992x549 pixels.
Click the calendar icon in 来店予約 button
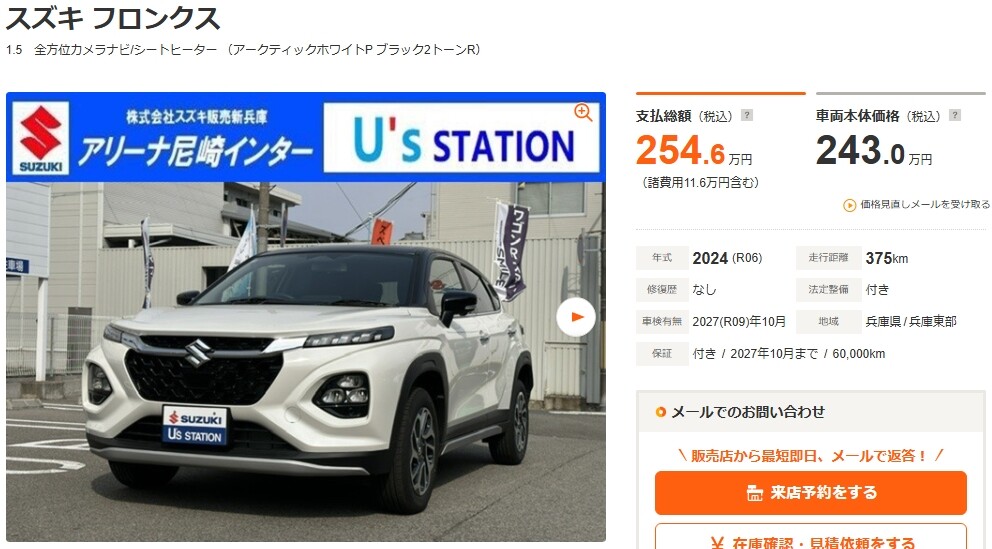pyautogui.click(x=754, y=493)
